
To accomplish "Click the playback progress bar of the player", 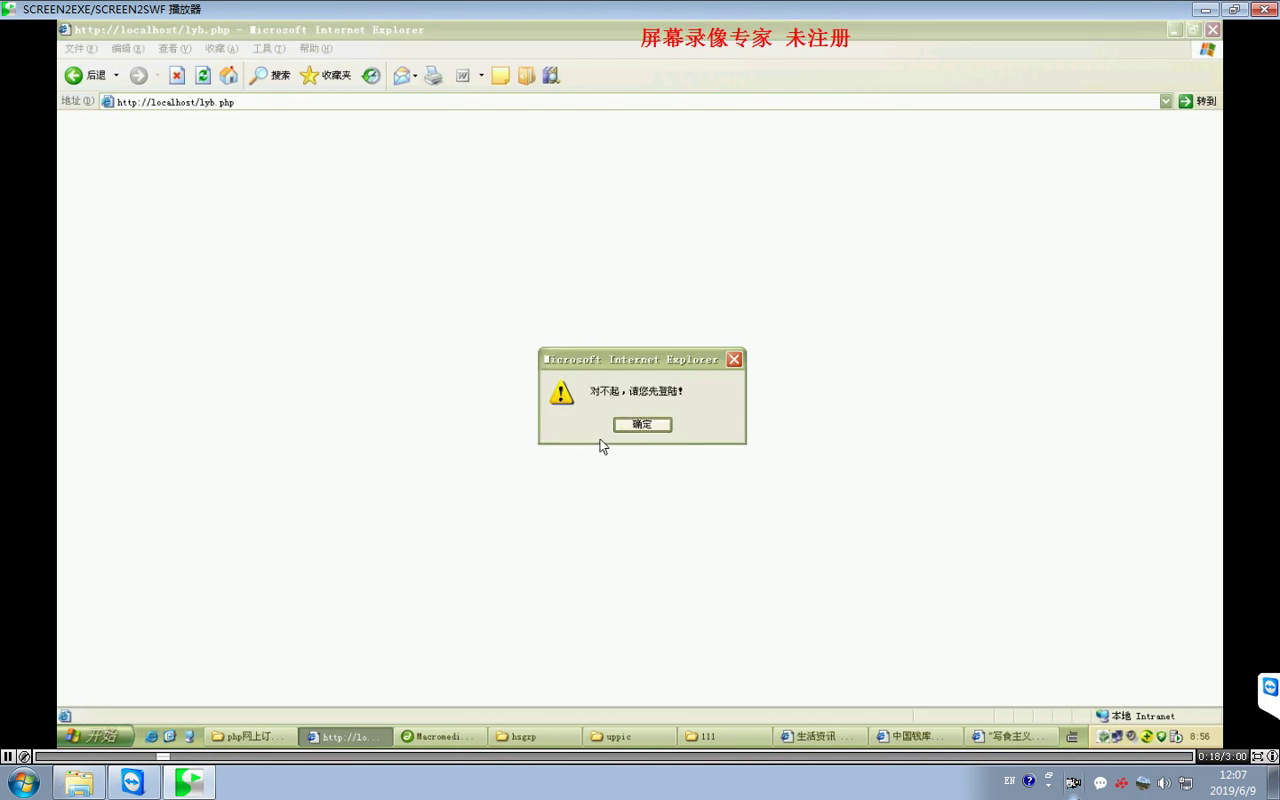I will 600,757.
